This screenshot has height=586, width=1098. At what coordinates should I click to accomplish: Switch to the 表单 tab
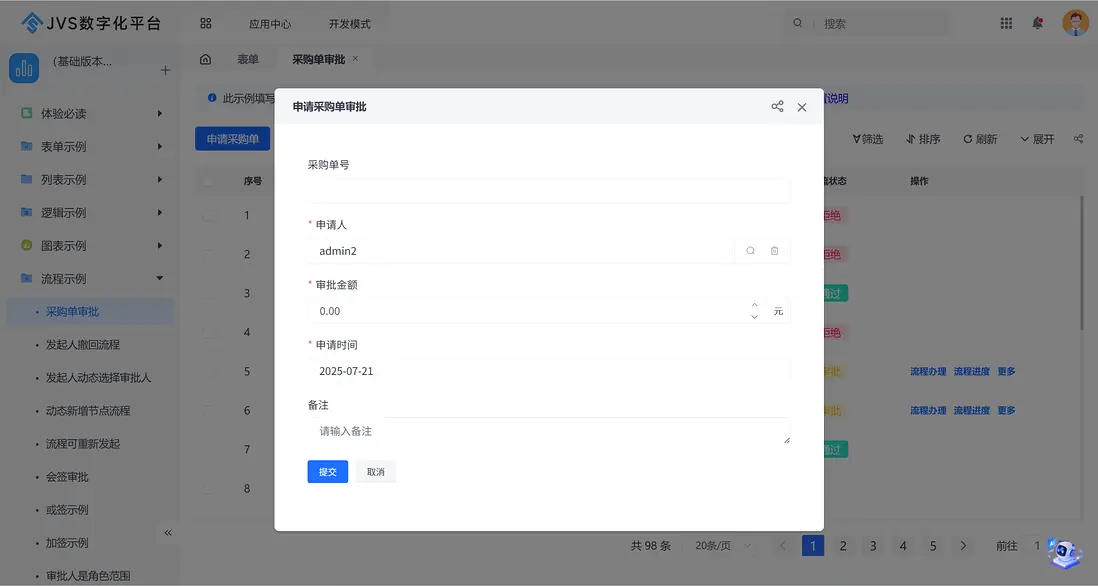[x=248, y=58]
